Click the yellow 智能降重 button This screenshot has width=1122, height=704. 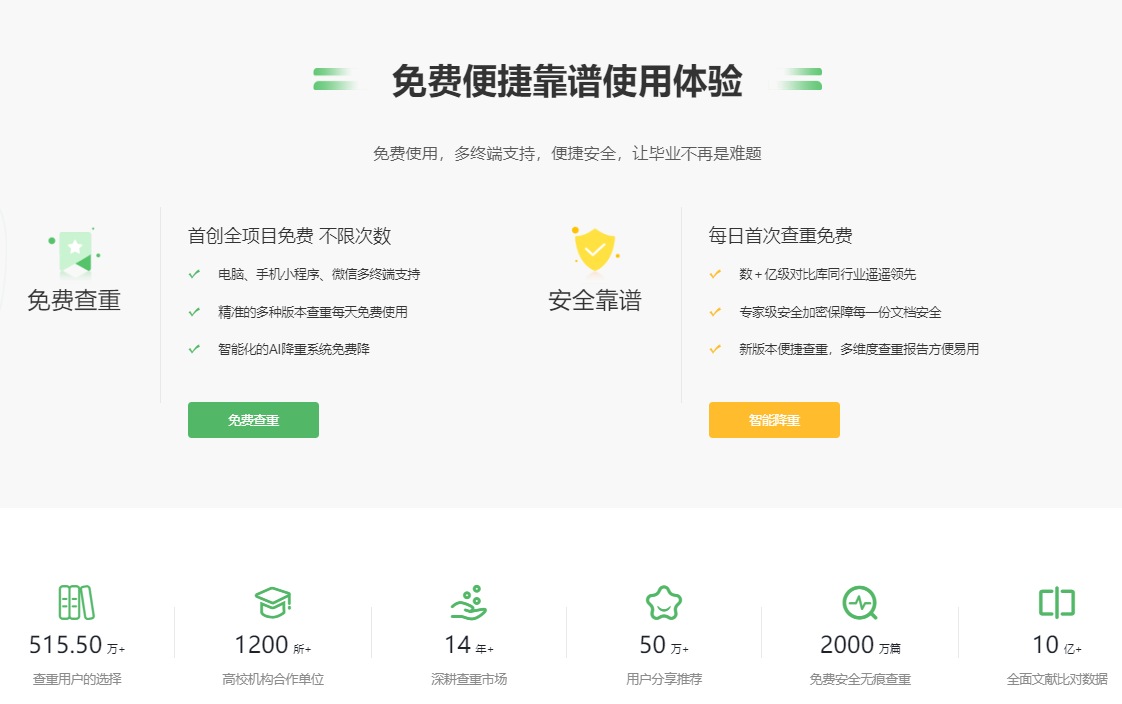coord(774,420)
